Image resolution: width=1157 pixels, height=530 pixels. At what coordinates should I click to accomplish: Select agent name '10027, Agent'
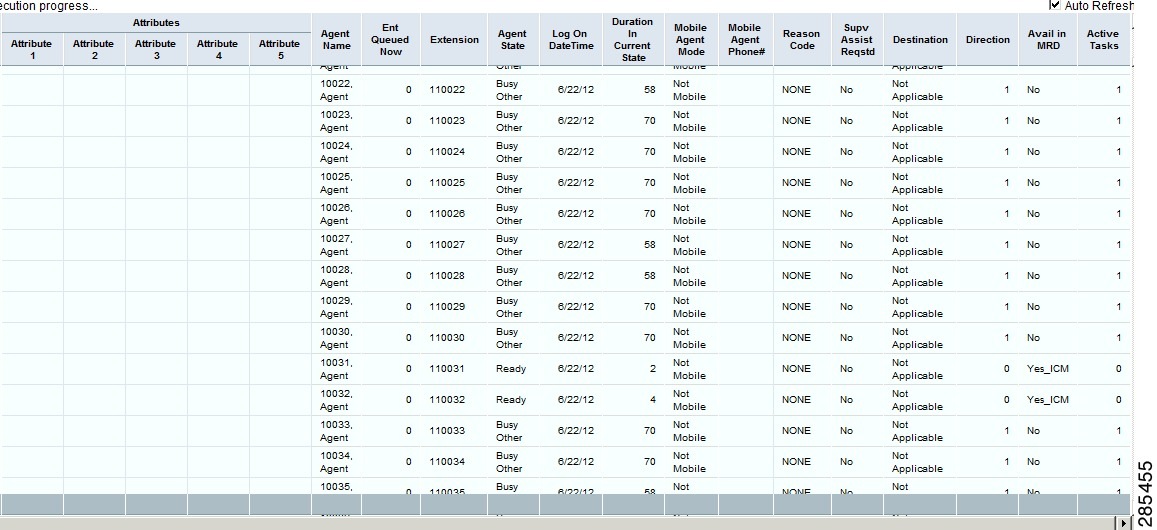click(336, 245)
